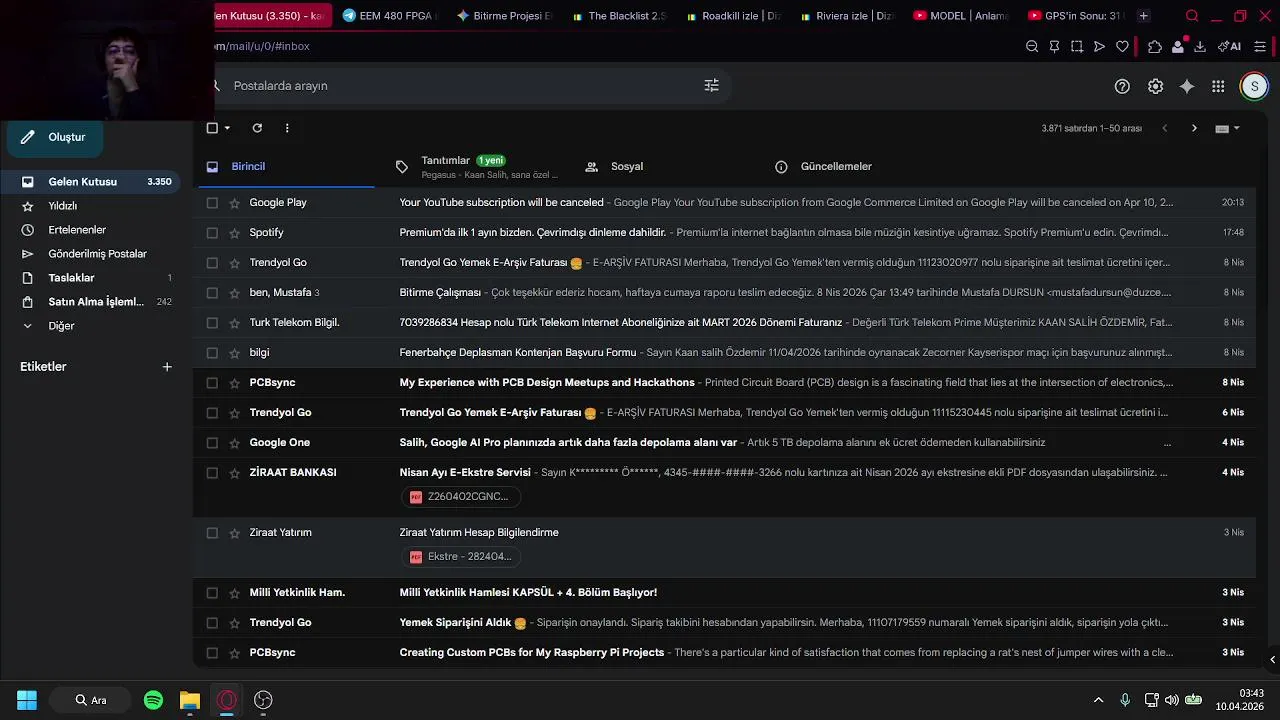1280x720 pixels.
Task: Switch to the Birincil tab
Action: point(287,167)
